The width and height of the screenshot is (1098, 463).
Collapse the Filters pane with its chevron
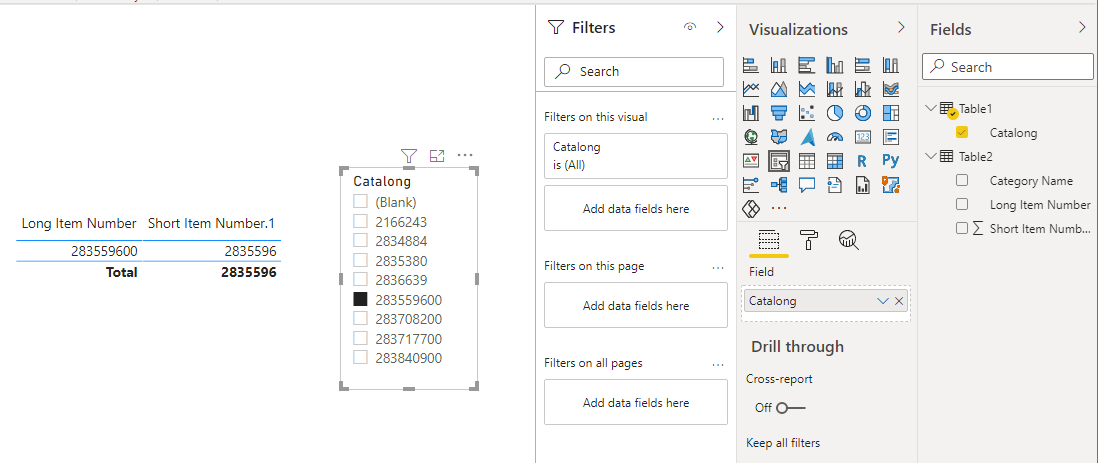pos(720,27)
